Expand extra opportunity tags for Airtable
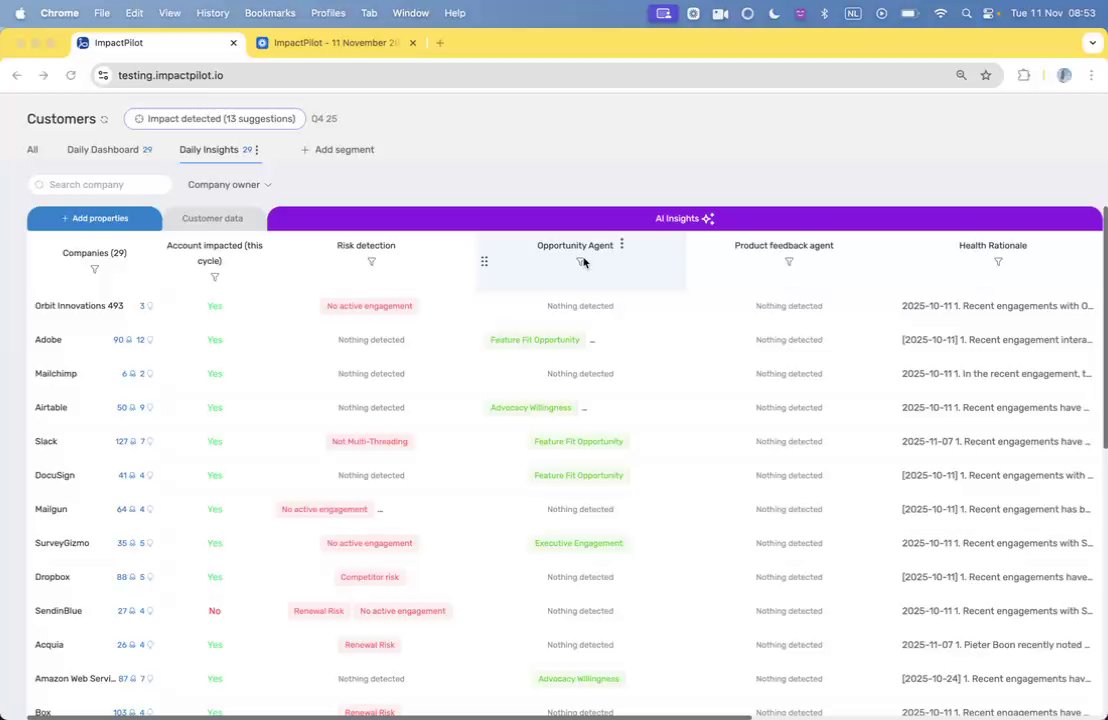The height and width of the screenshot is (720, 1108). [584, 408]
